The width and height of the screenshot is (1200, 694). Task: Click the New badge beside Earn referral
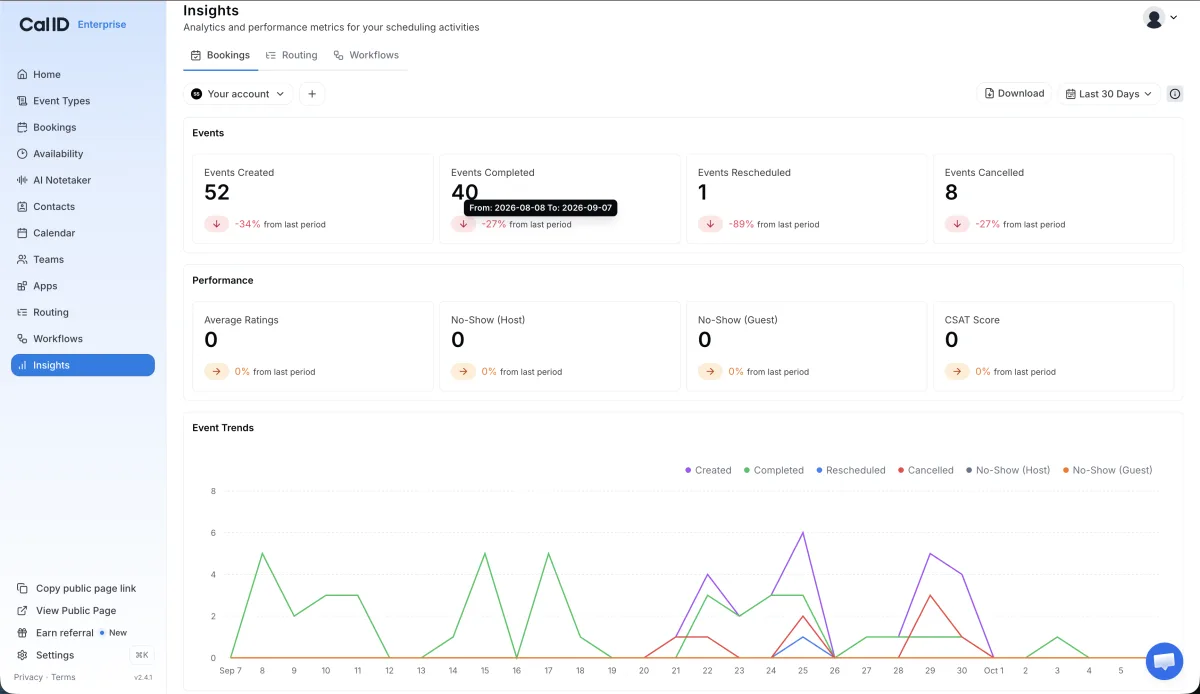[x=113, y=633]
